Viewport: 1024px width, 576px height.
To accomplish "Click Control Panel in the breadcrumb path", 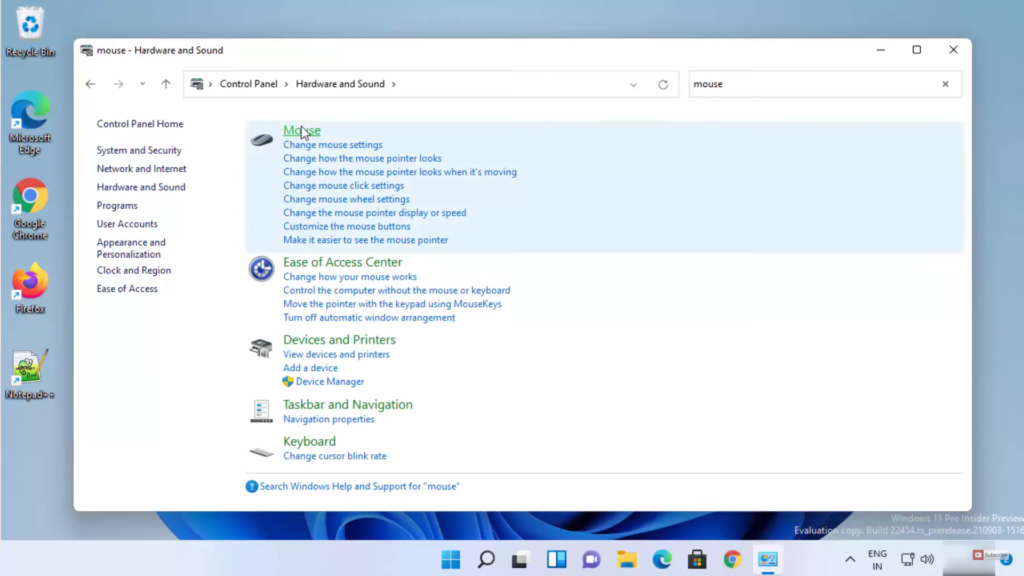I will pos(249,84).
